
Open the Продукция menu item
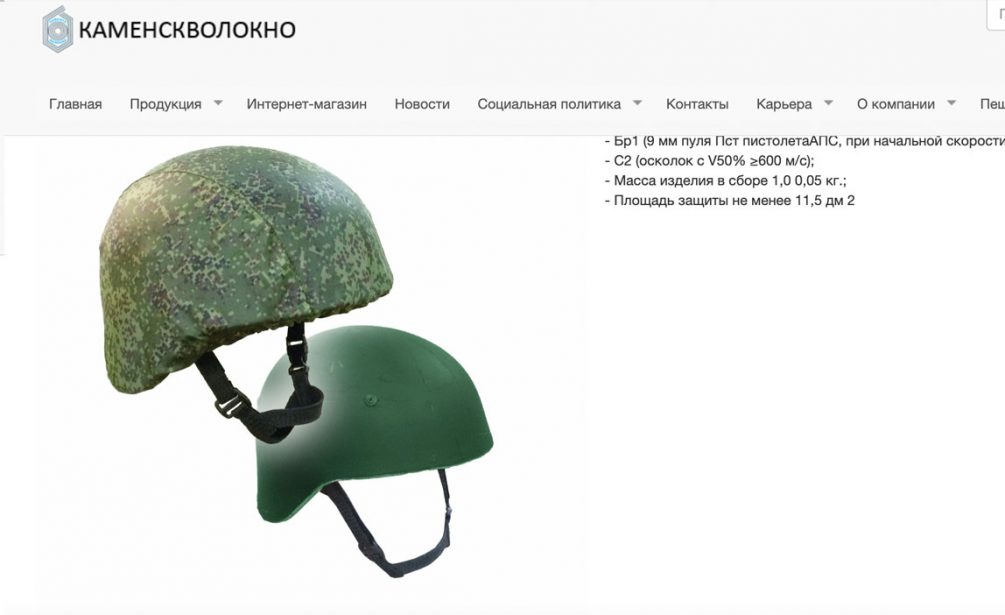(165, 104)
